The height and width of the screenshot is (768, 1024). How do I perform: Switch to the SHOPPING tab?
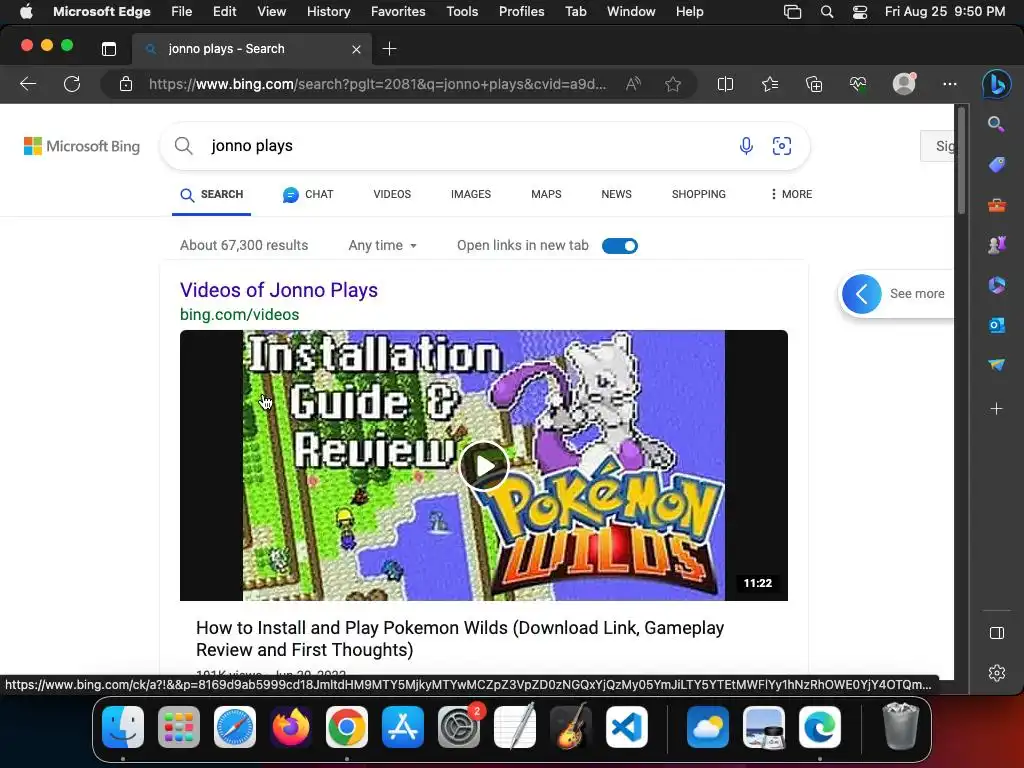(699, 194)
